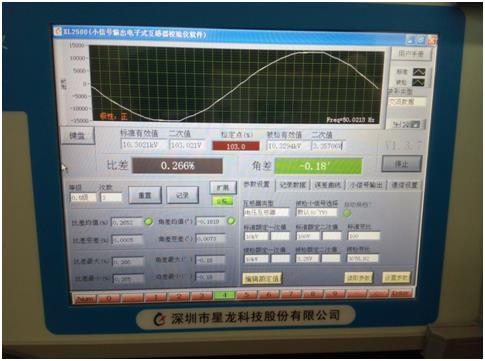Open the 互感器类型 dropdown
The width and height of the screenshot is (485, 361).
pos(266,212)
